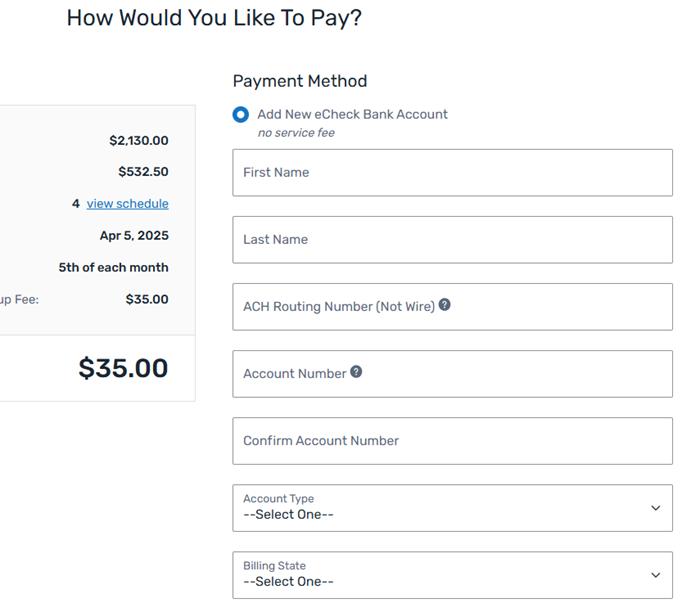
Task: Click the ACH Routing Number help icon
Action: (445, 305)
